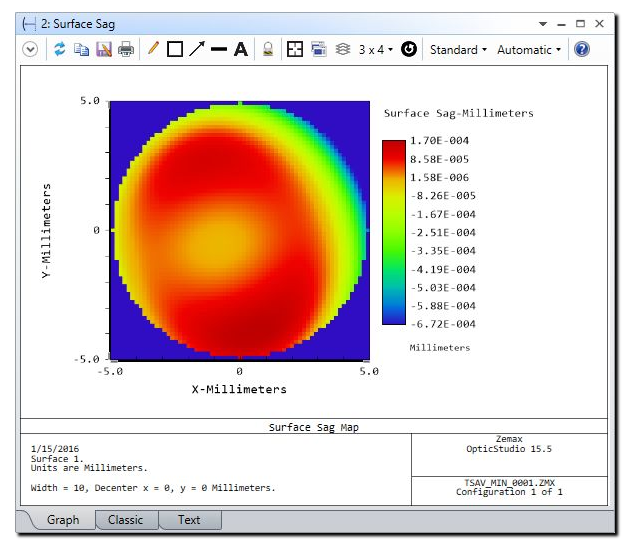Screen dimensions: 623x543
Task: Select the text annotation A tool
Action: coord(241,50)
